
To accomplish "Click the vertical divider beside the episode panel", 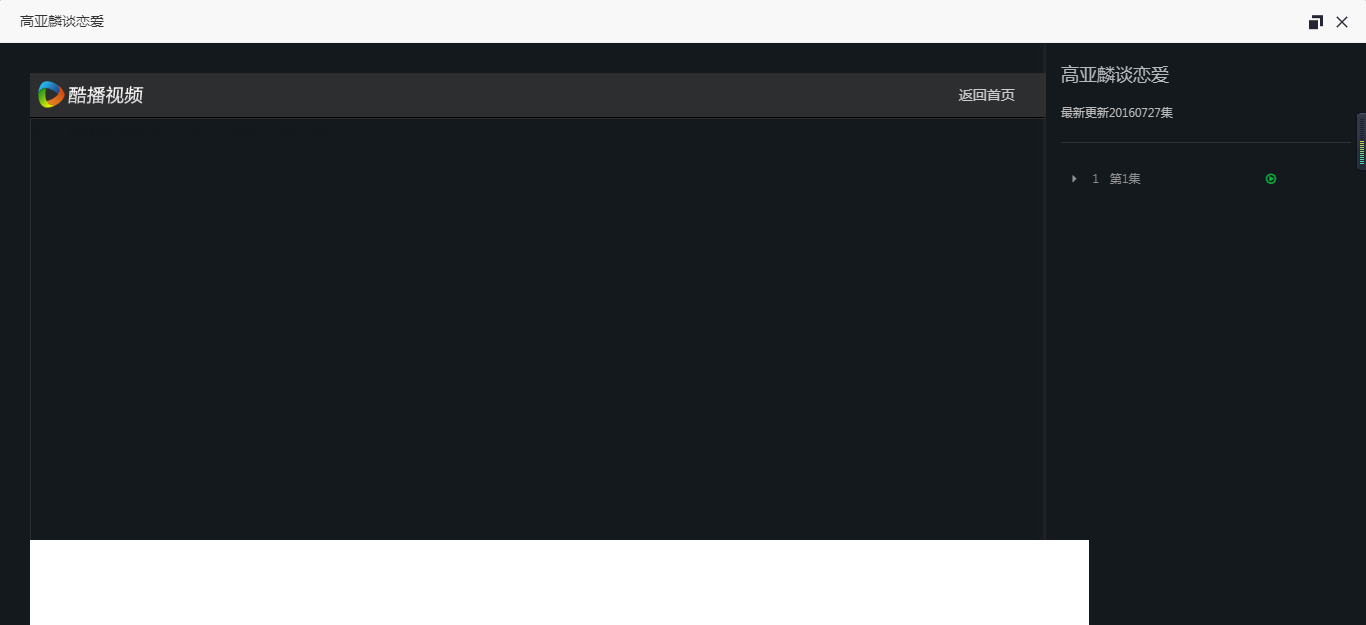I will point(1045,291).
